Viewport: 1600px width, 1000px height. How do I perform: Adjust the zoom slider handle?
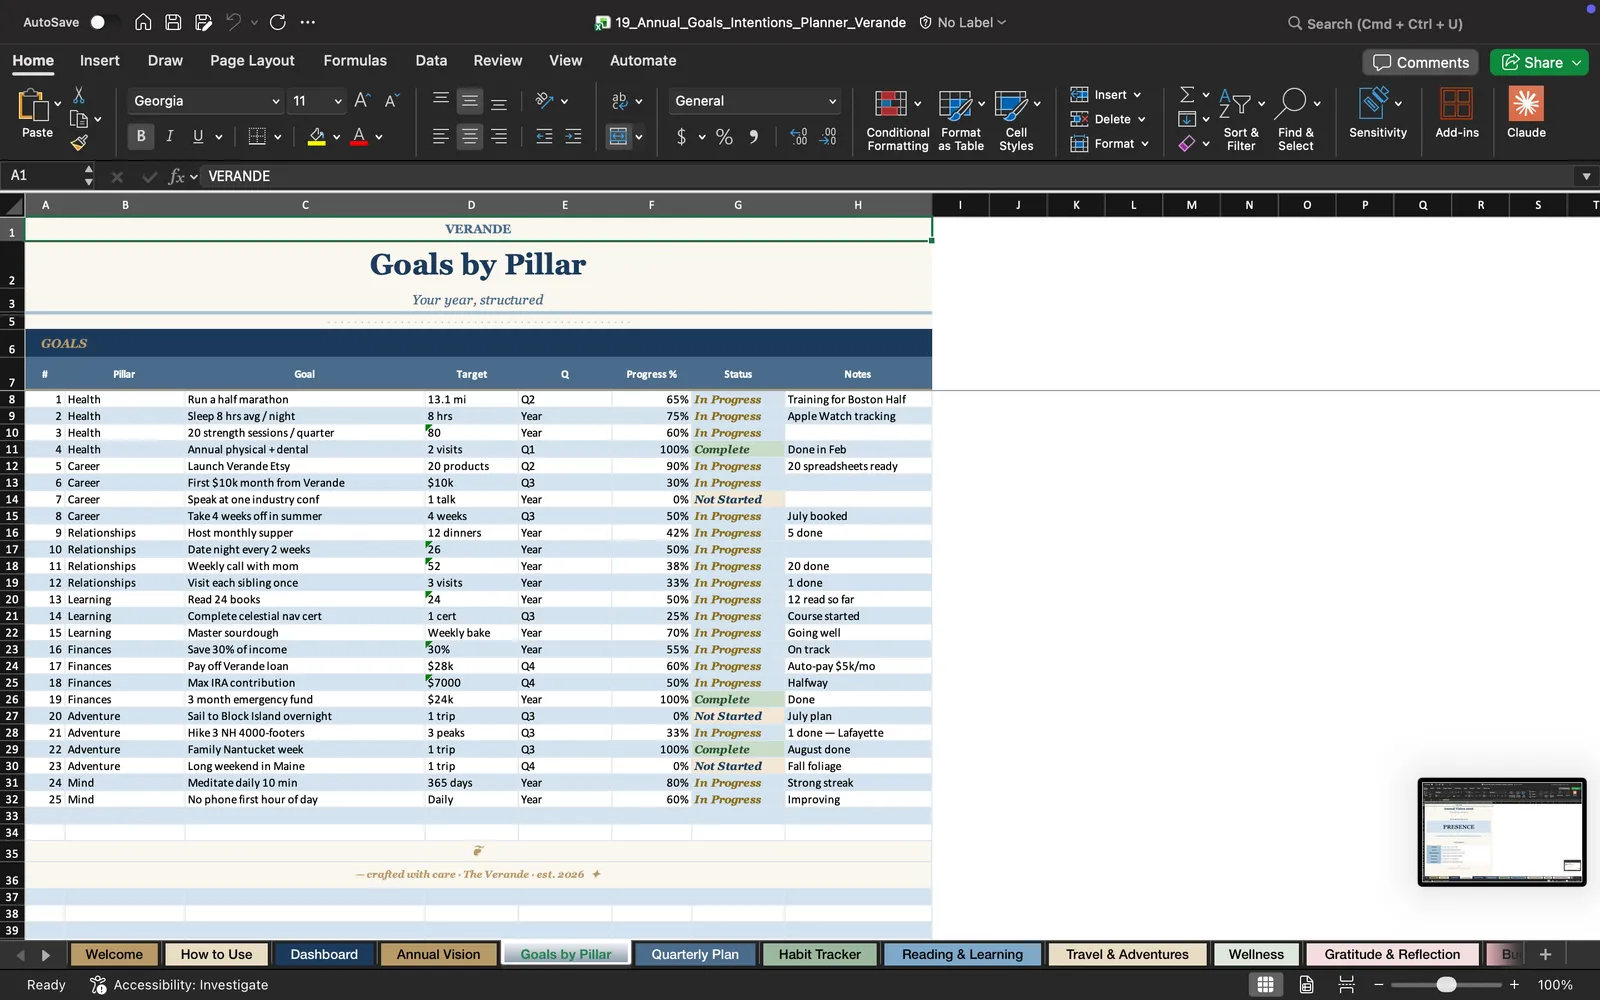1446,984
